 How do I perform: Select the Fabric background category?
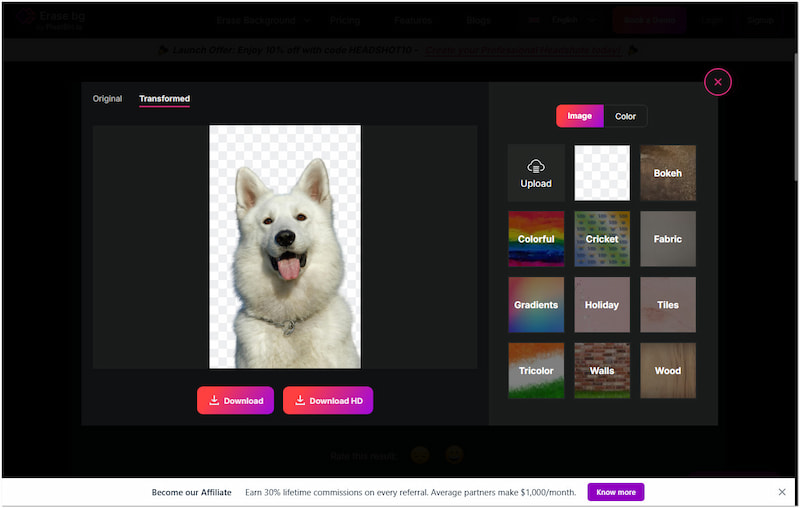click(668, 239)
